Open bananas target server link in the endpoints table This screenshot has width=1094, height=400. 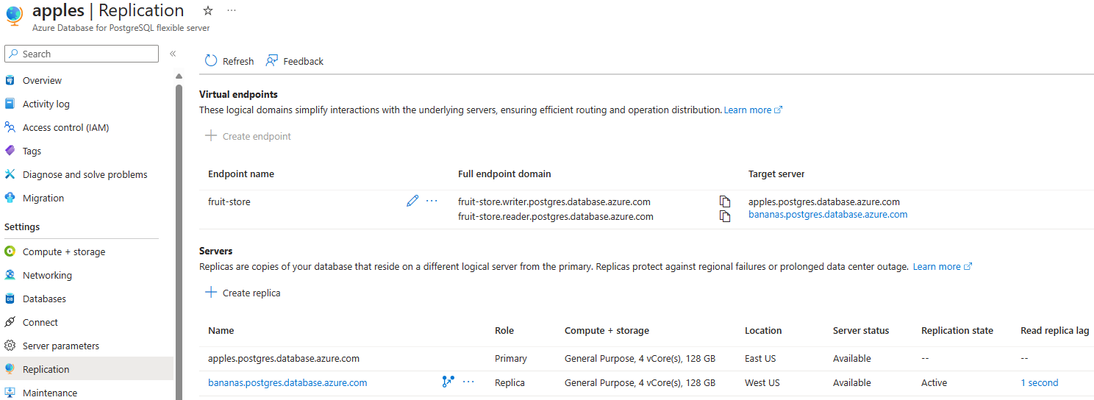pyautogui.click(x=827, y=215)
